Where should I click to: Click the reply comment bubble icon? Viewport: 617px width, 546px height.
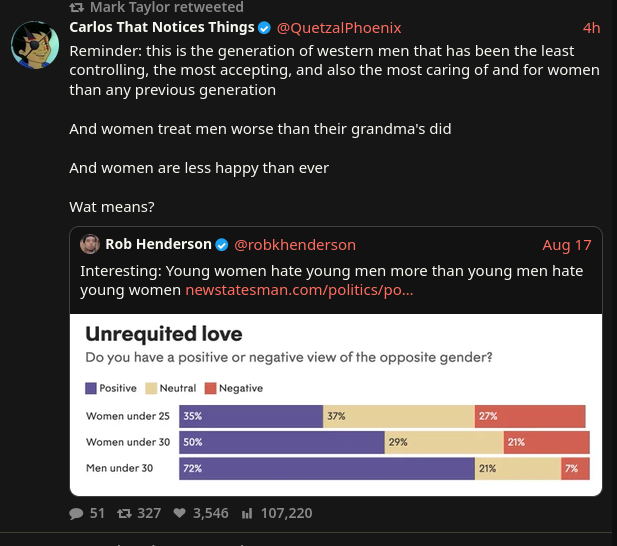(x=76, y=513)
